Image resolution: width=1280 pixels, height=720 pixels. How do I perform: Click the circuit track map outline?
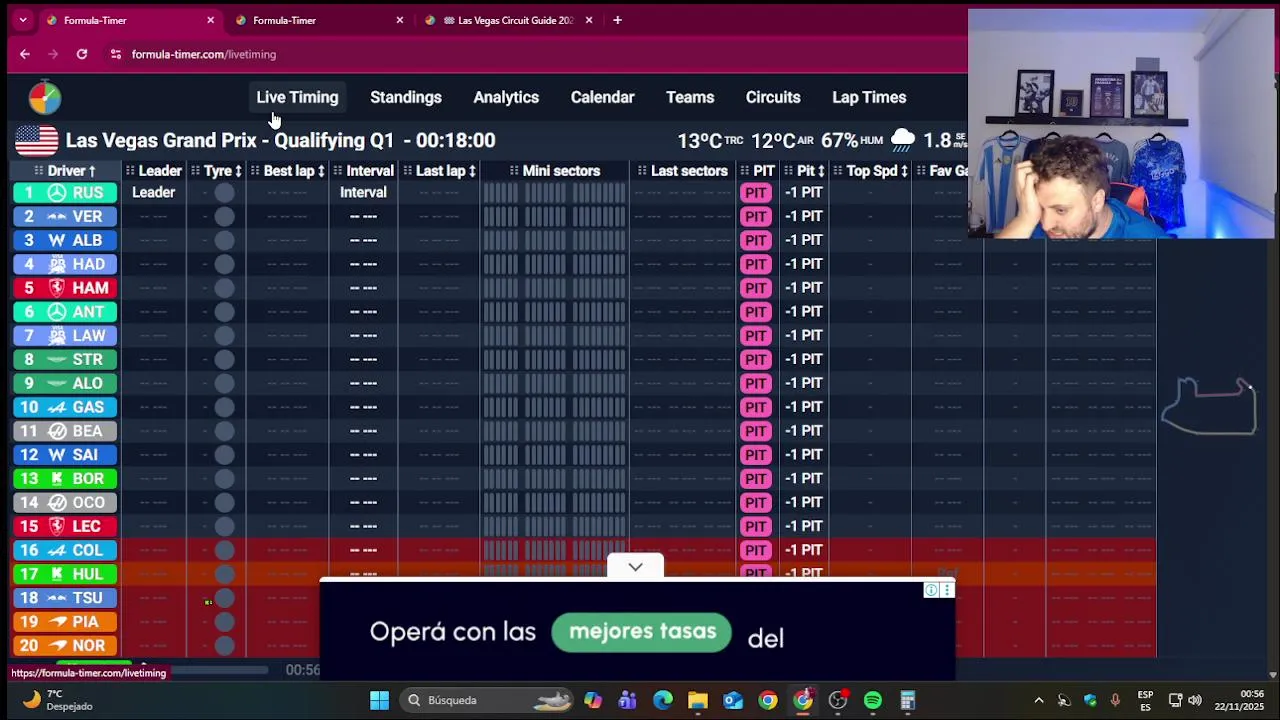pos(1209,406)
